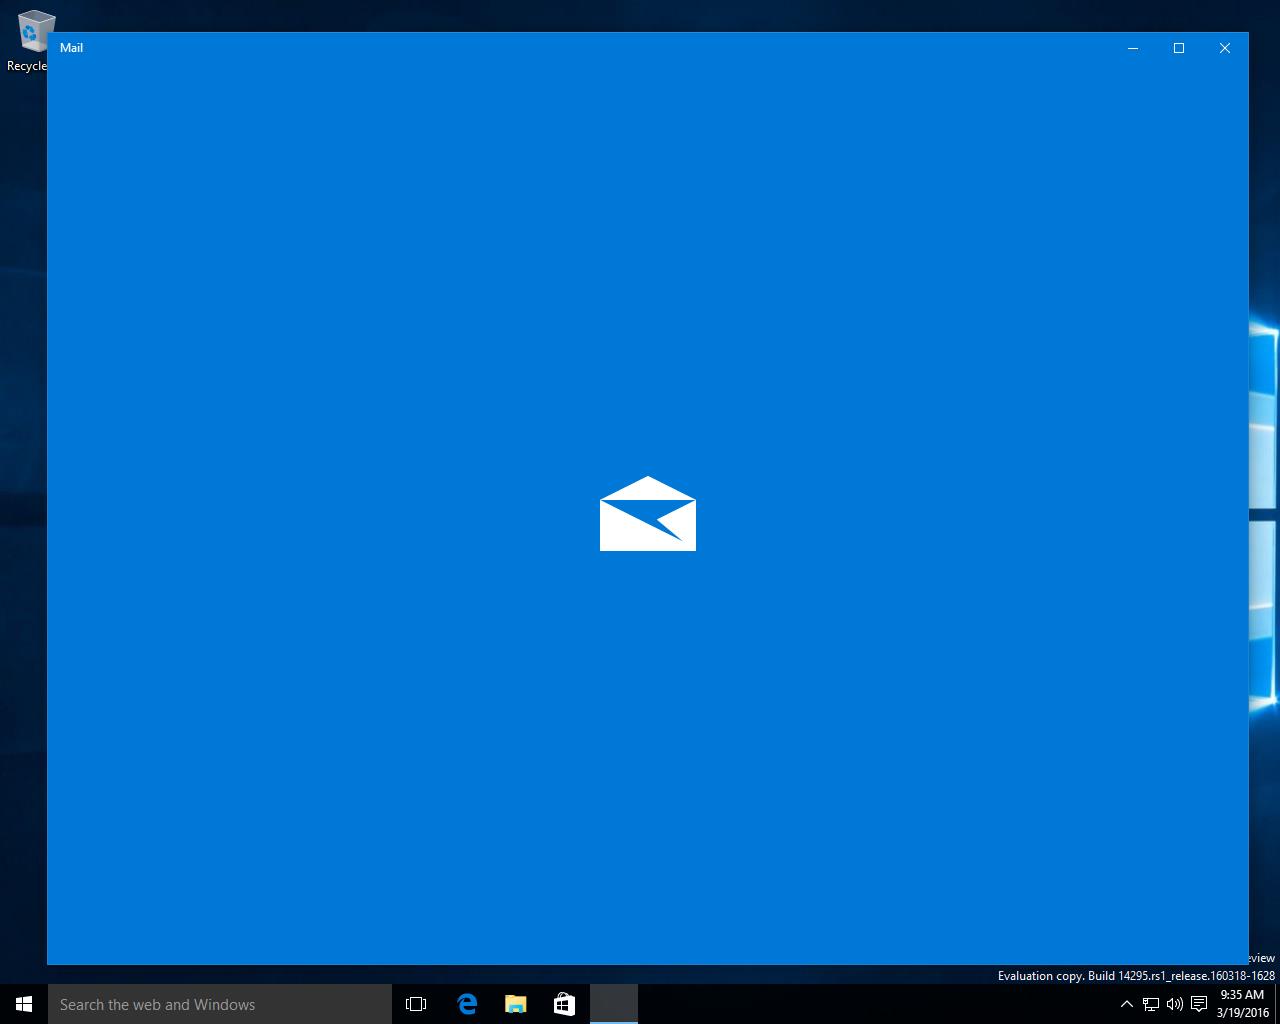The height and width of the screenshot is (1024, 1280).
Task: Open File Explorer from the taskbar
Action: click(x=515, y=1004)
